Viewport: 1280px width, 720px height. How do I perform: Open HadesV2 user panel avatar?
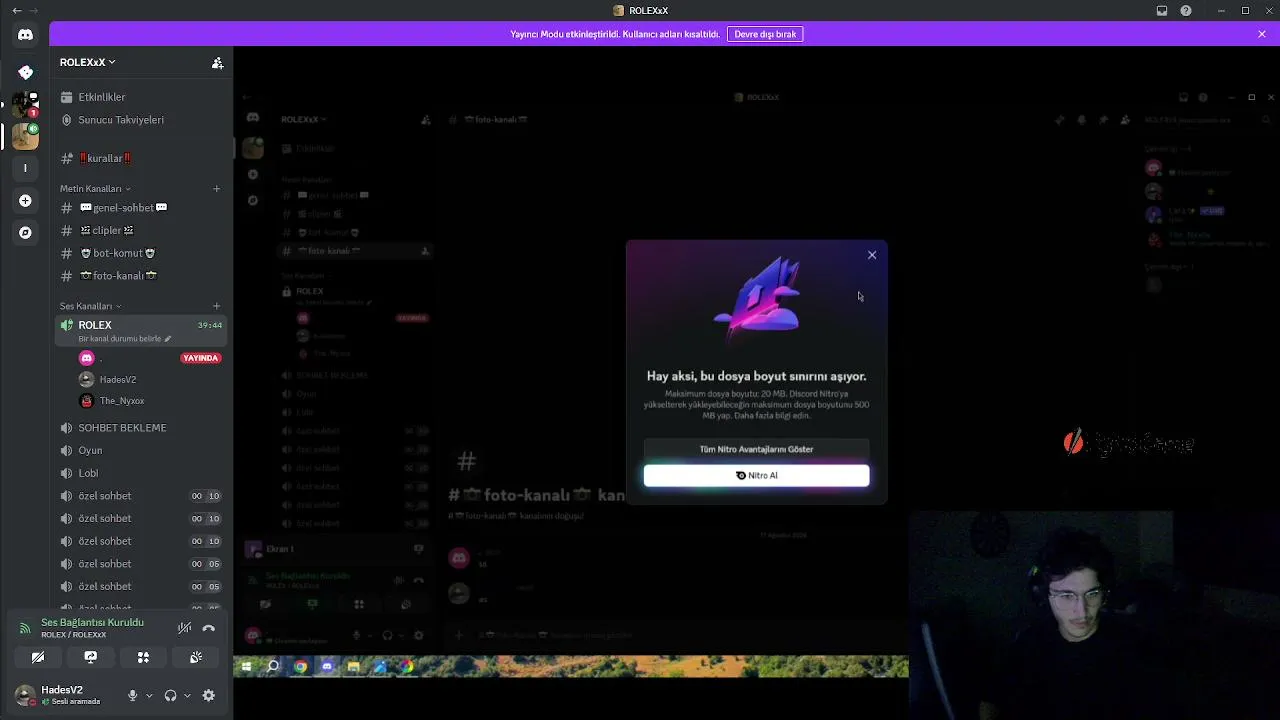pos(25,695)
